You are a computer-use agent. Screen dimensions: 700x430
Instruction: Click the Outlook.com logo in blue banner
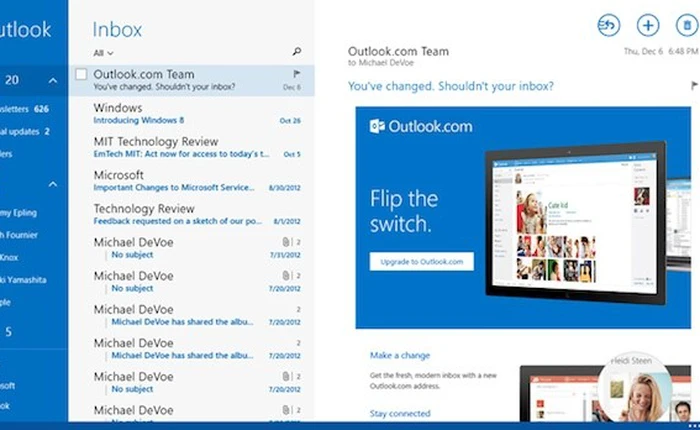coord(421,126)
